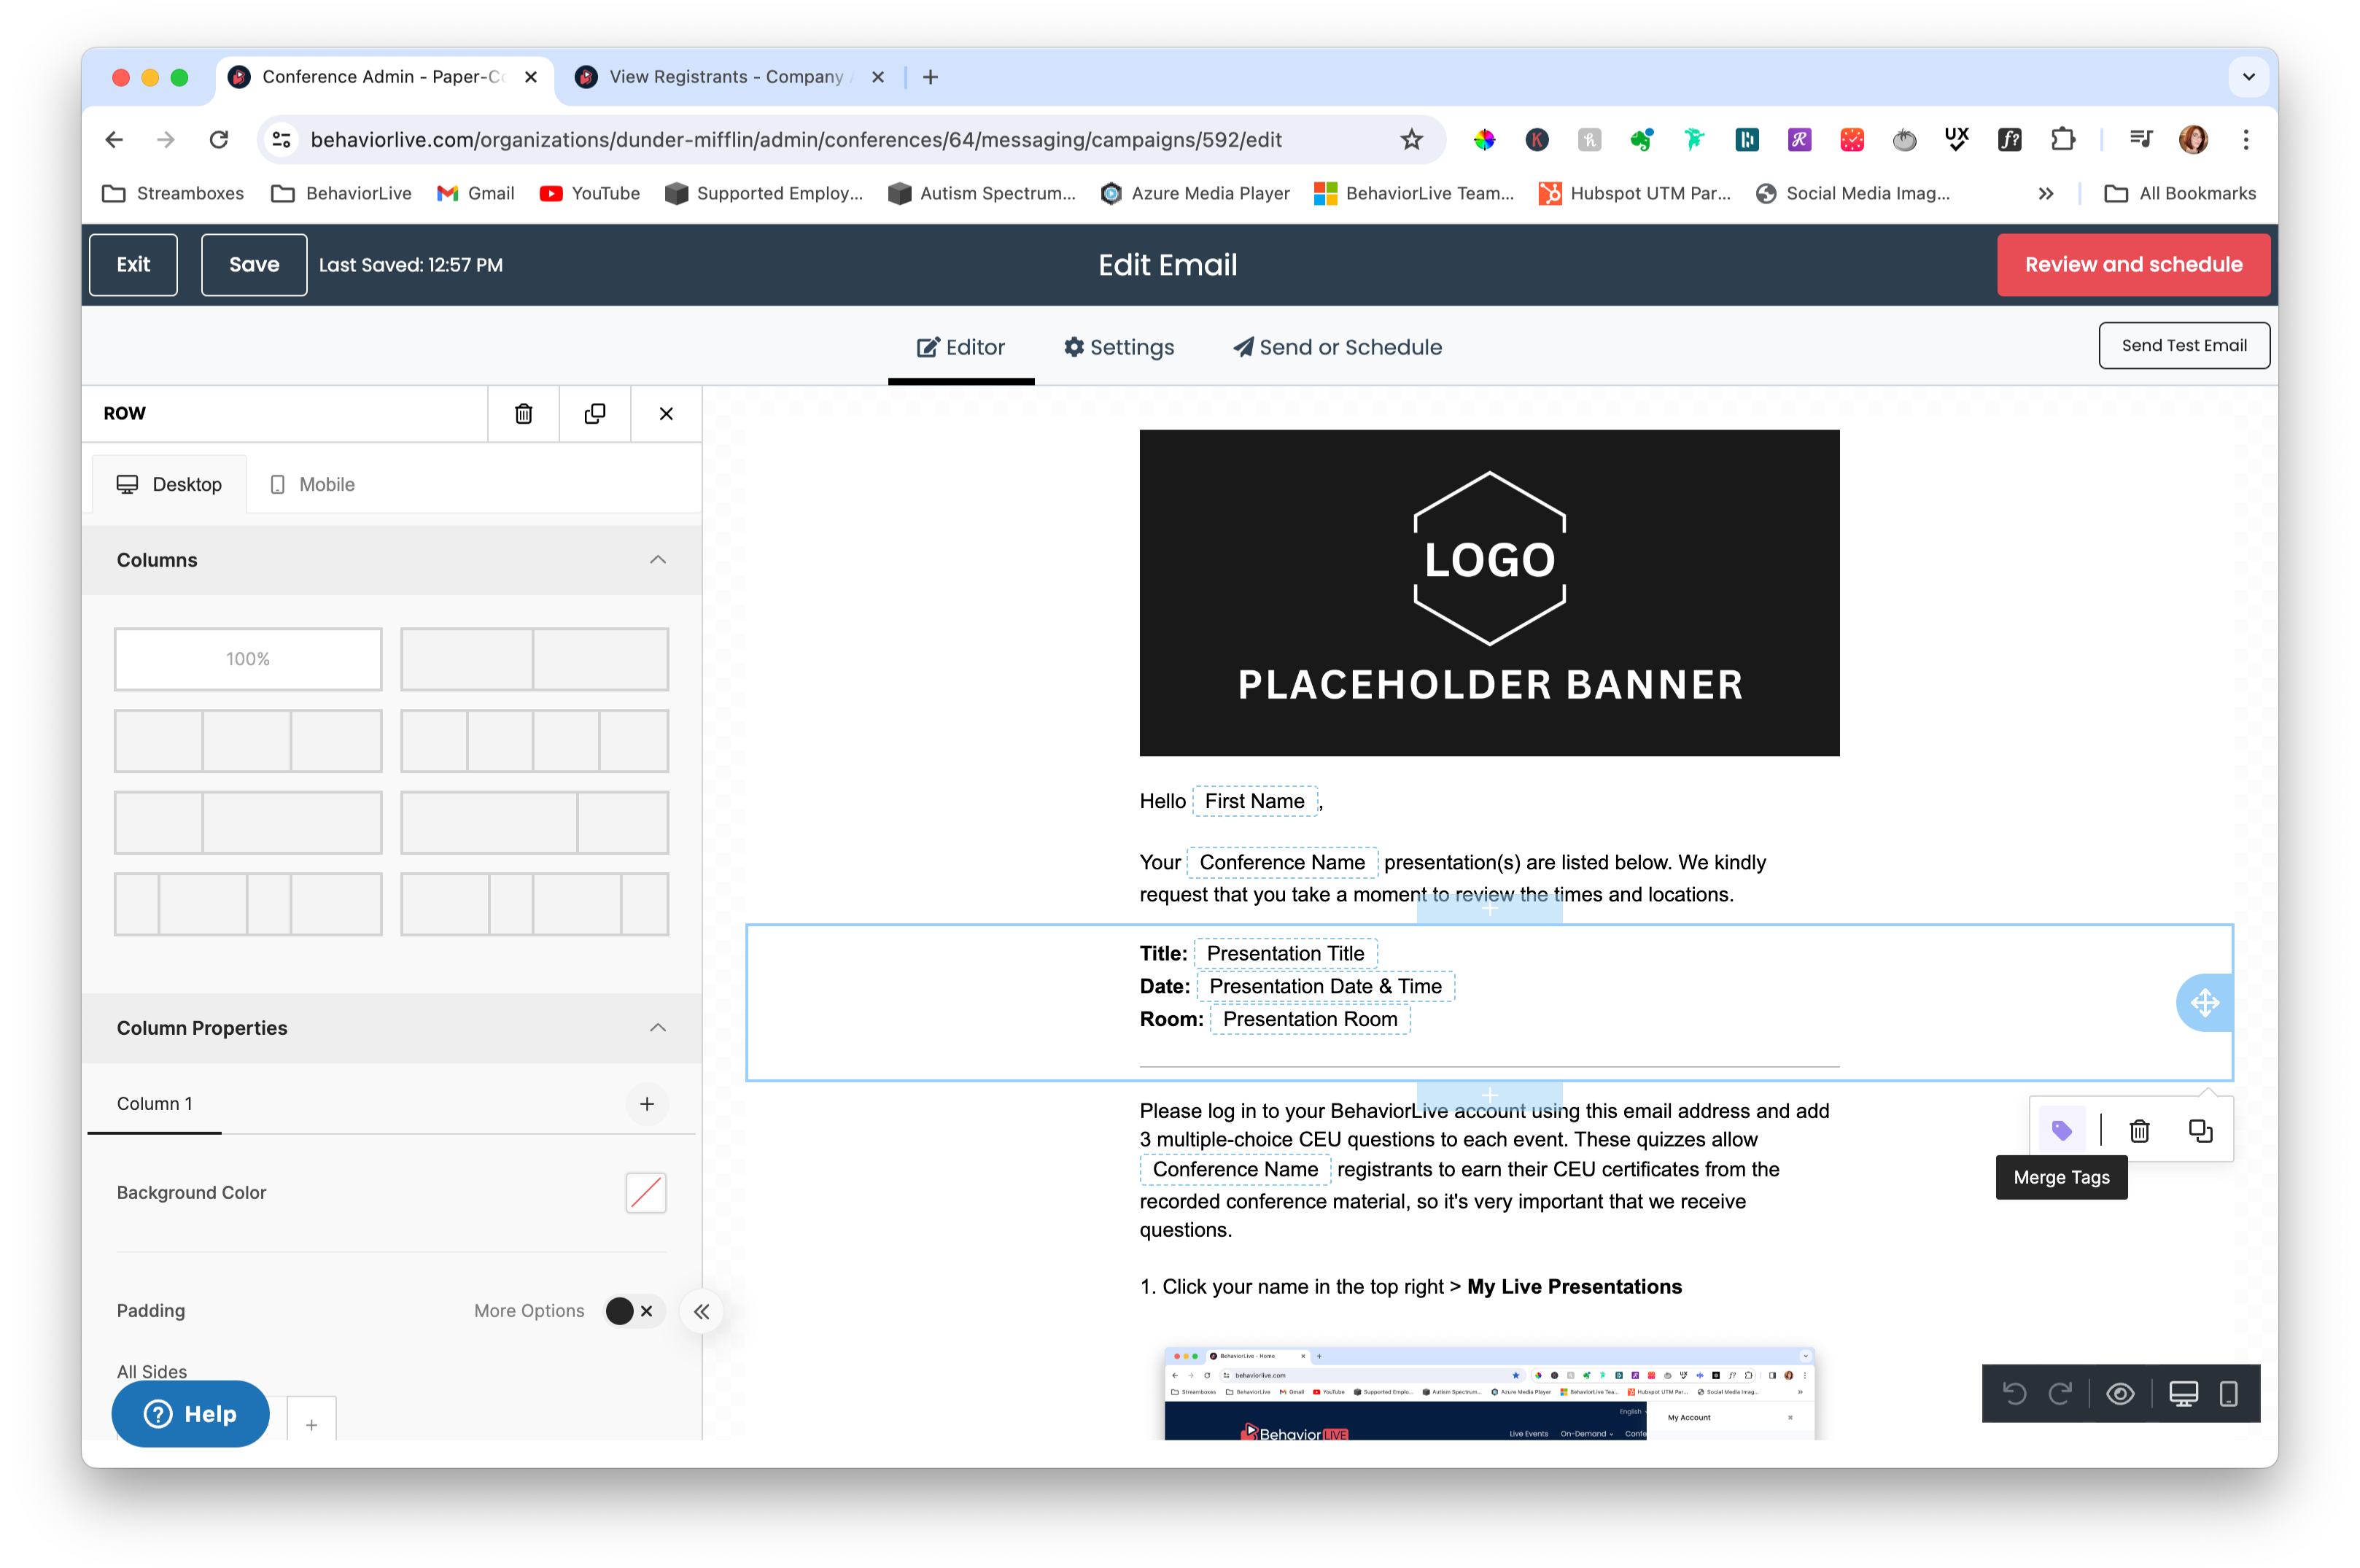Viewport: 2360px width, 1568px height.
Task: Delete the row using the ROW panel trash icon
Action: click(523, 413)
